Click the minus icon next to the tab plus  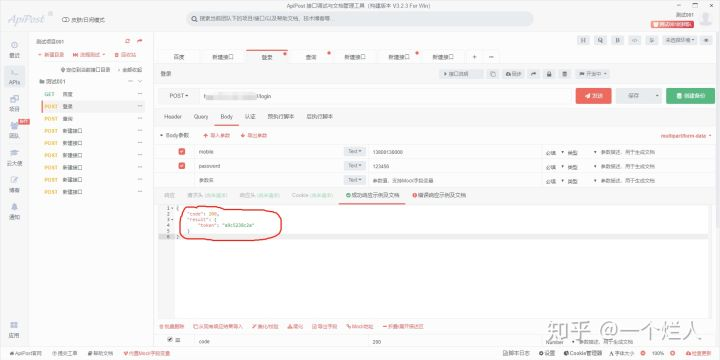(491, 57)
